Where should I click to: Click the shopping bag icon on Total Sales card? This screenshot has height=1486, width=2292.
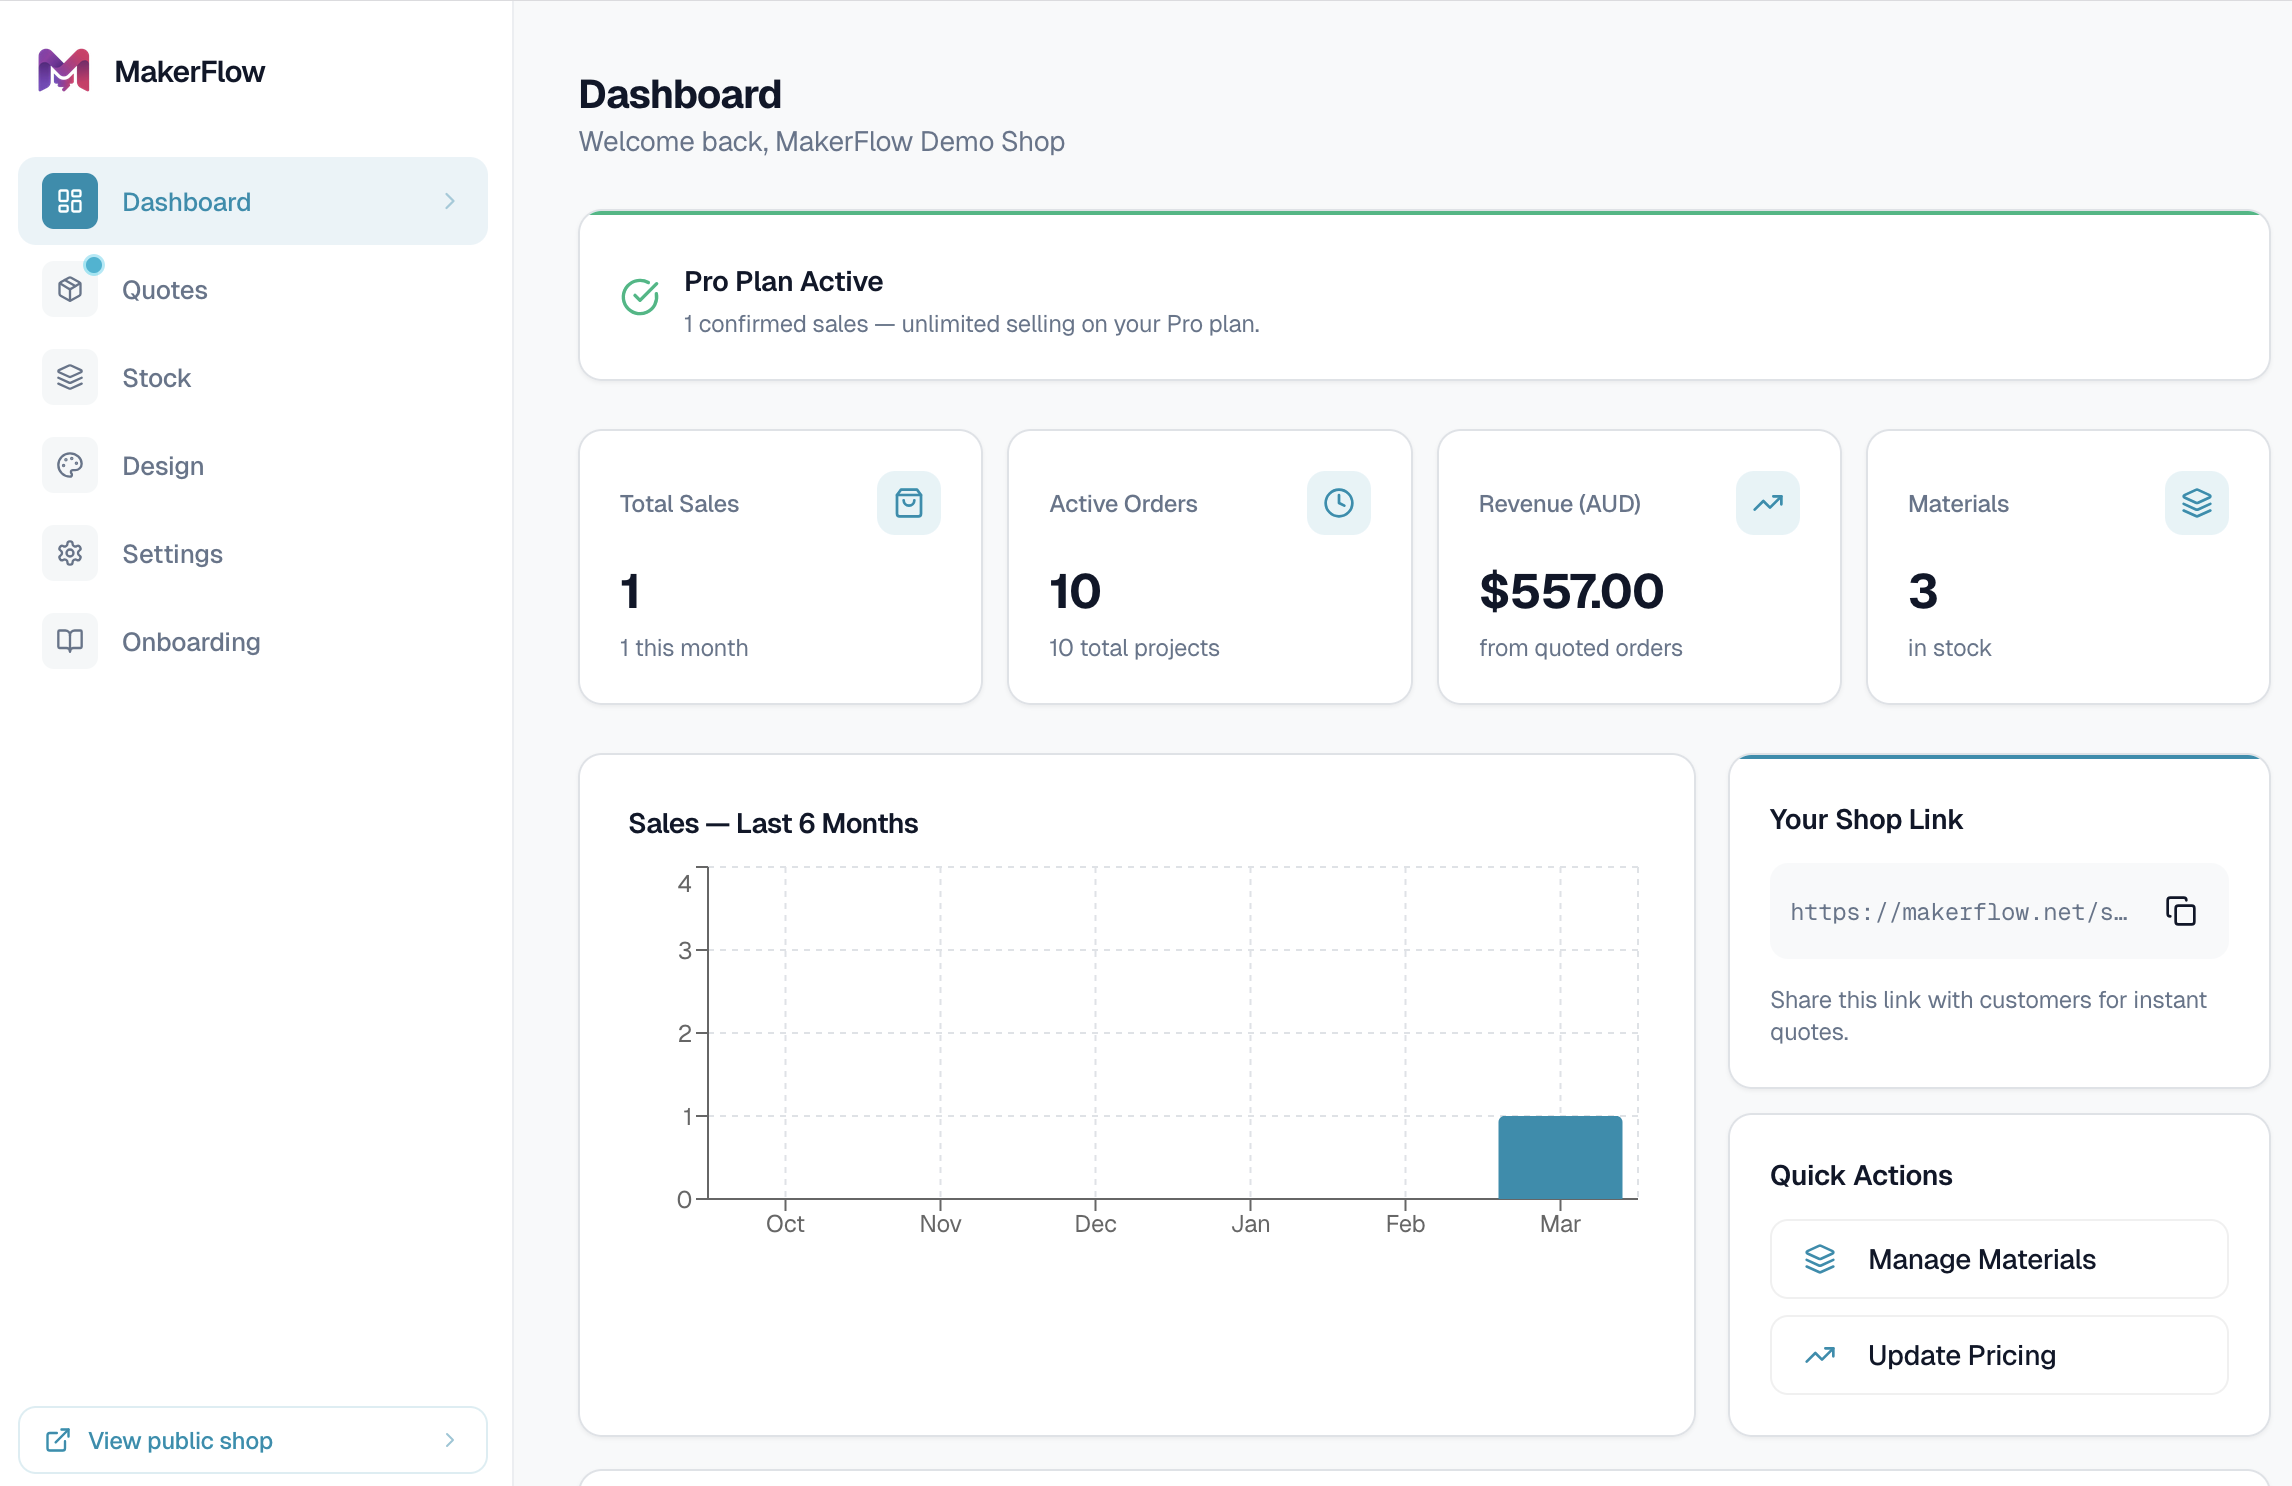tap(908, 503)
